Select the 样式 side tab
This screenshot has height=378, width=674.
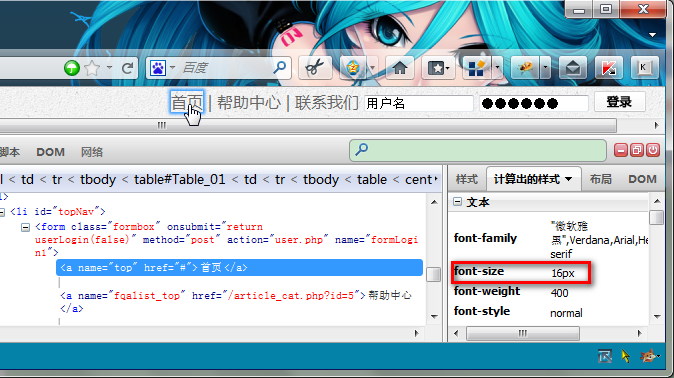pos(467,179)
